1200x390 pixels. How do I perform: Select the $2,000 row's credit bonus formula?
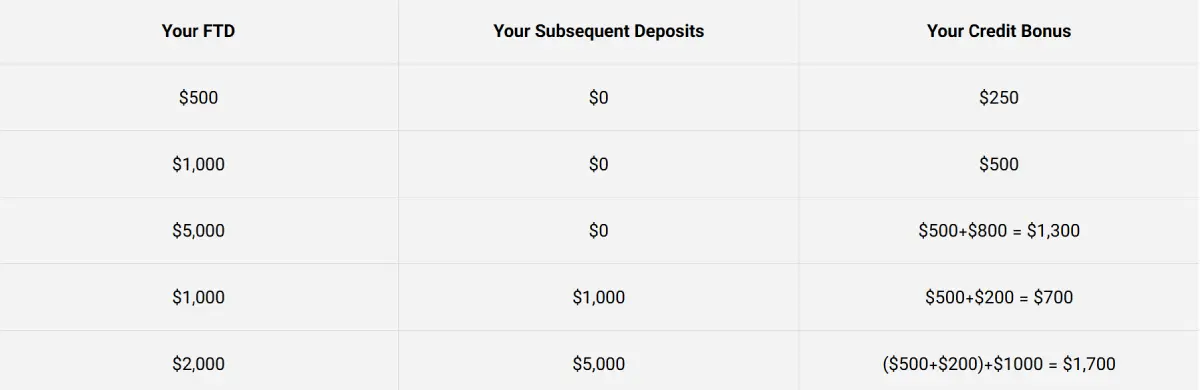tap(999, 364)
